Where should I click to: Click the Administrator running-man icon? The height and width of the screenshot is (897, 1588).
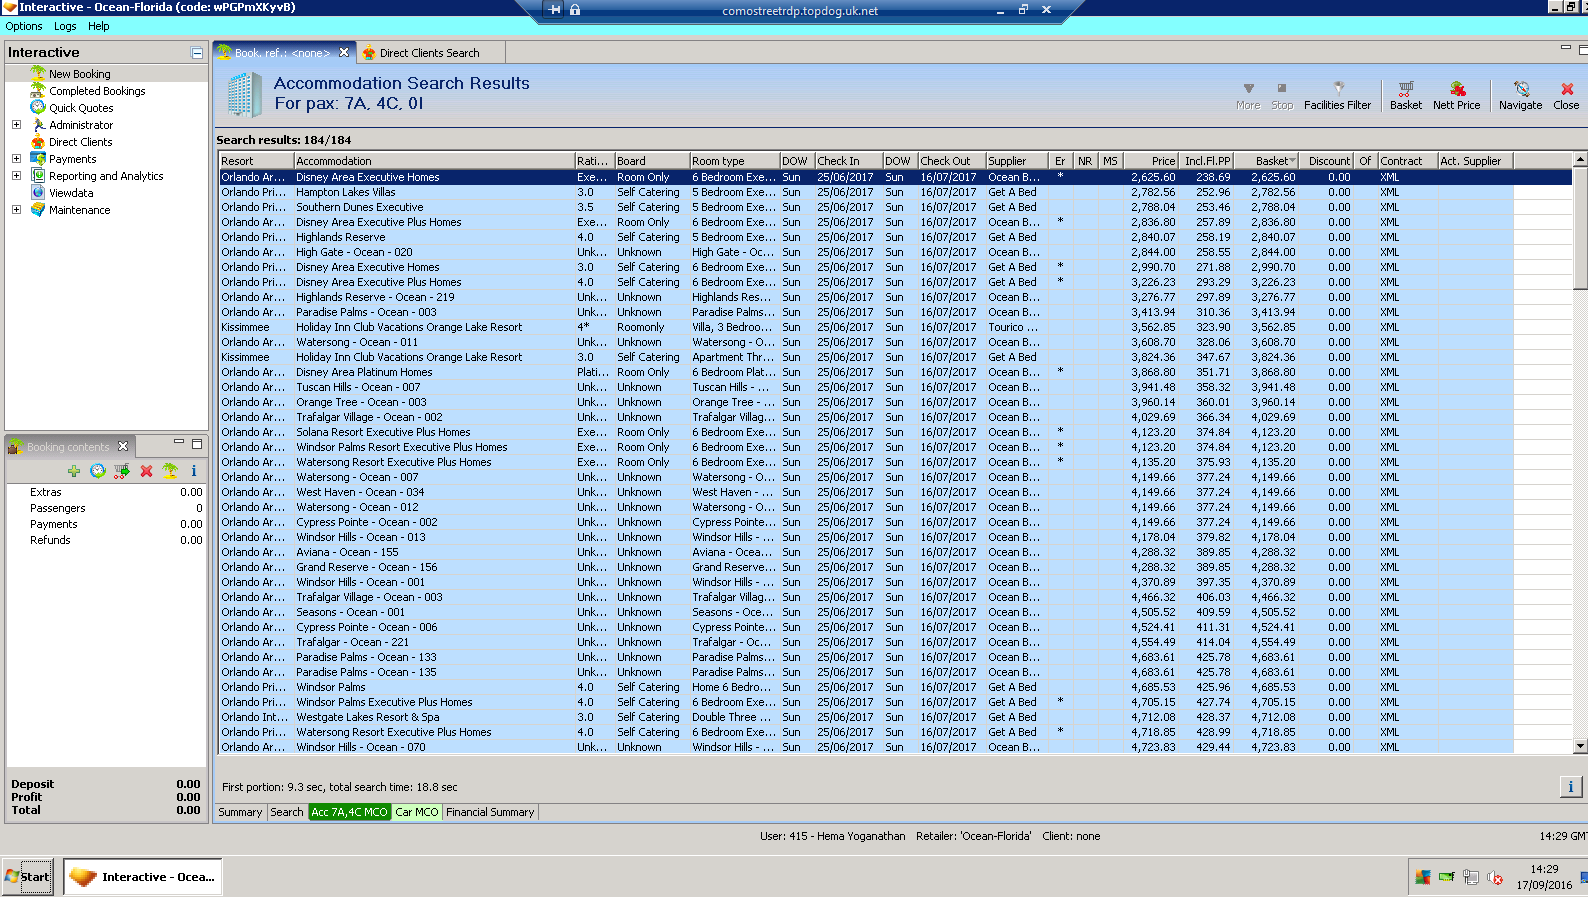38,125
